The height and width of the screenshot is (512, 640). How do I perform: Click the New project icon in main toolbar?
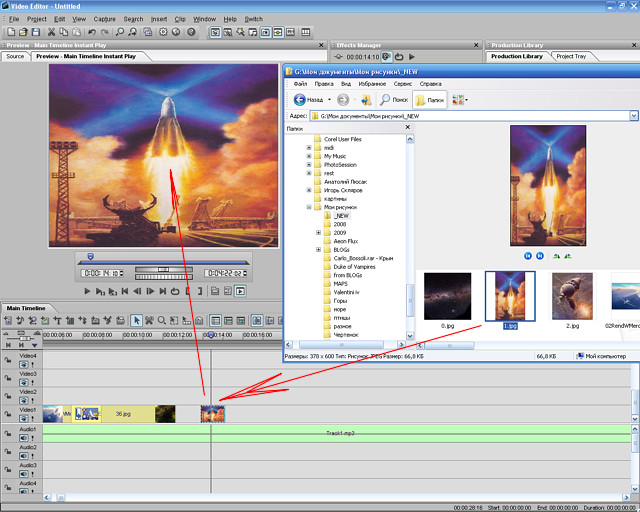(11, 32)
